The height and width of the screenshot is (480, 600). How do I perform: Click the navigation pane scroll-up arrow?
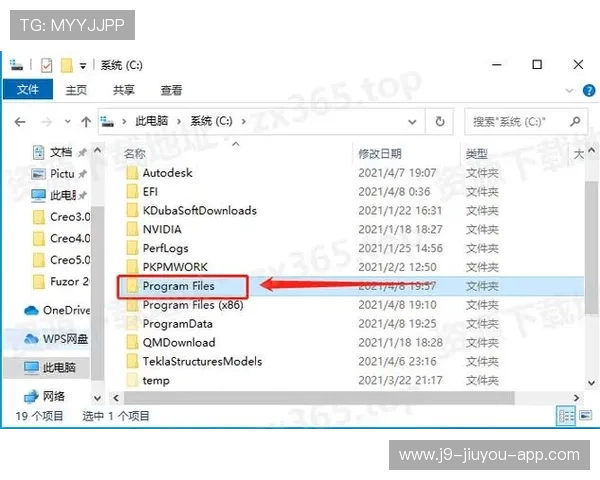click(98, 150)
